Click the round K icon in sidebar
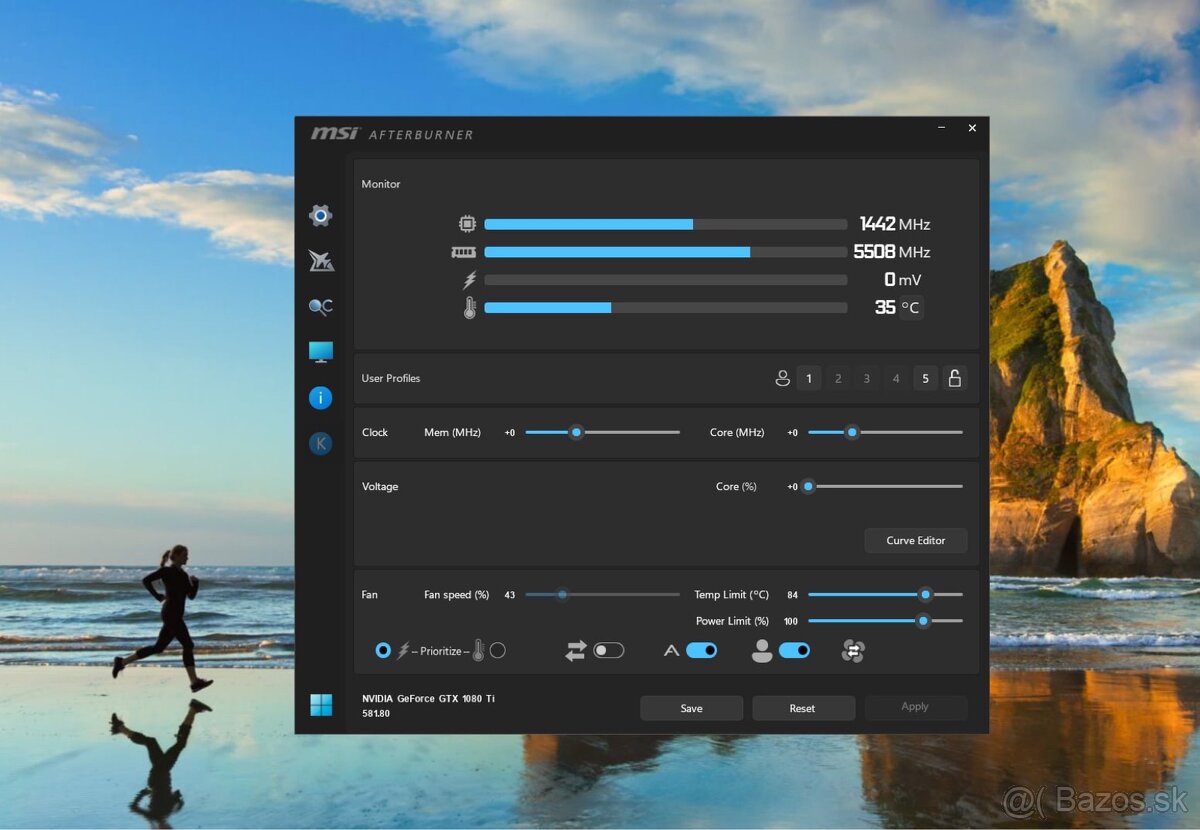1200x830 pixels. 320,444
